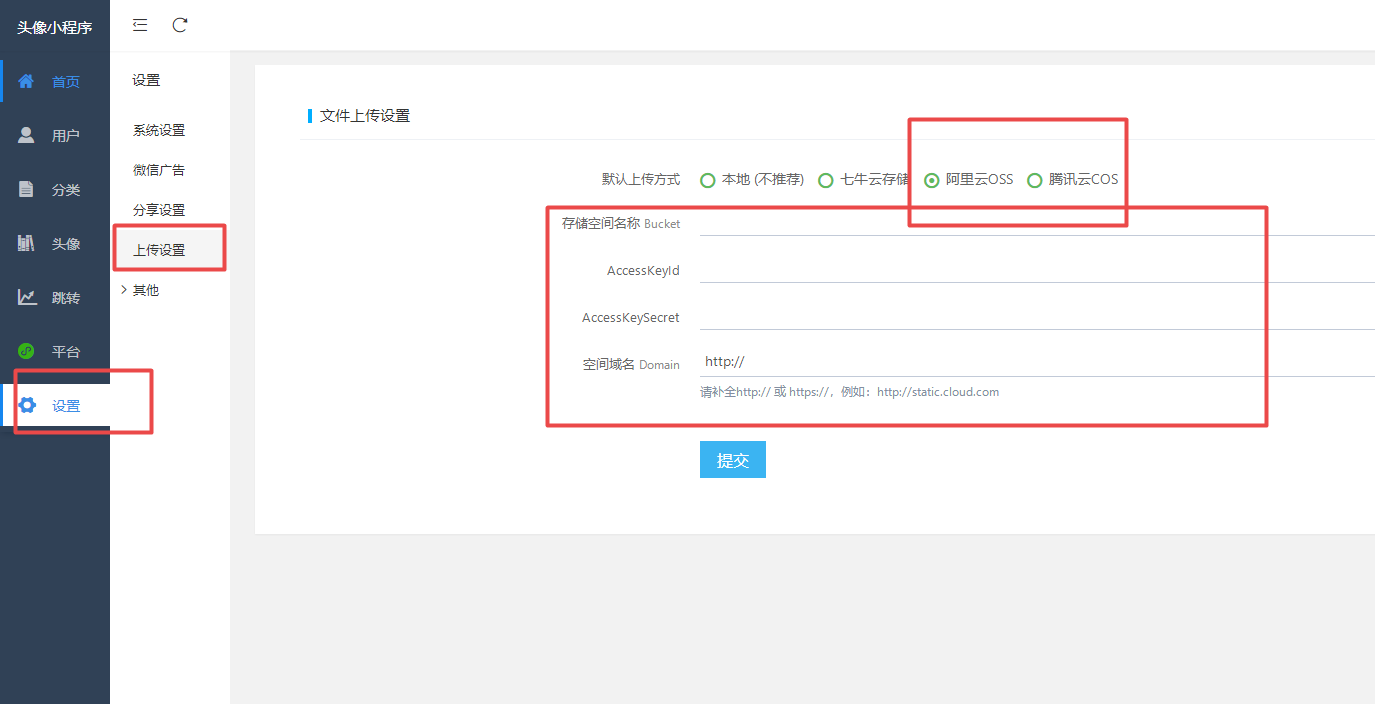Click the AccessKeySecret input field
The width and height of the screenshot is (1375, 704).
(1037, 317)
